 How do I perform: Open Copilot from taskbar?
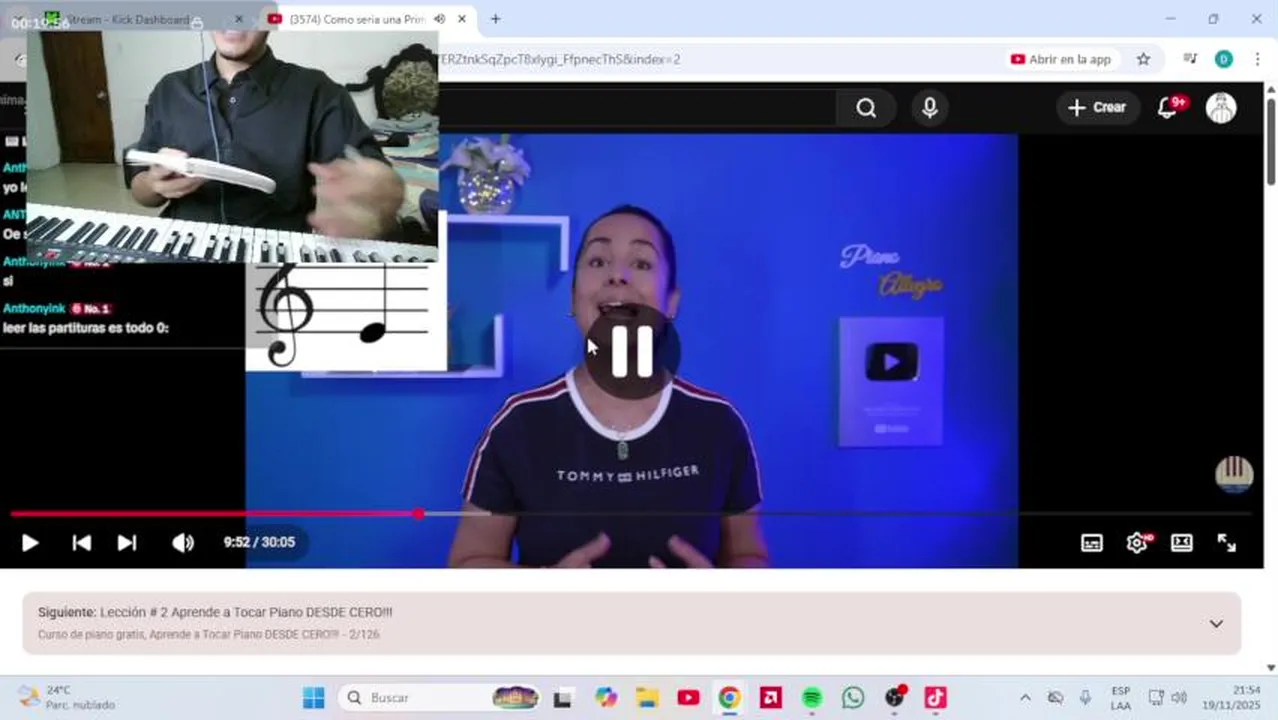pyautogui.click(x=606, y=697)
